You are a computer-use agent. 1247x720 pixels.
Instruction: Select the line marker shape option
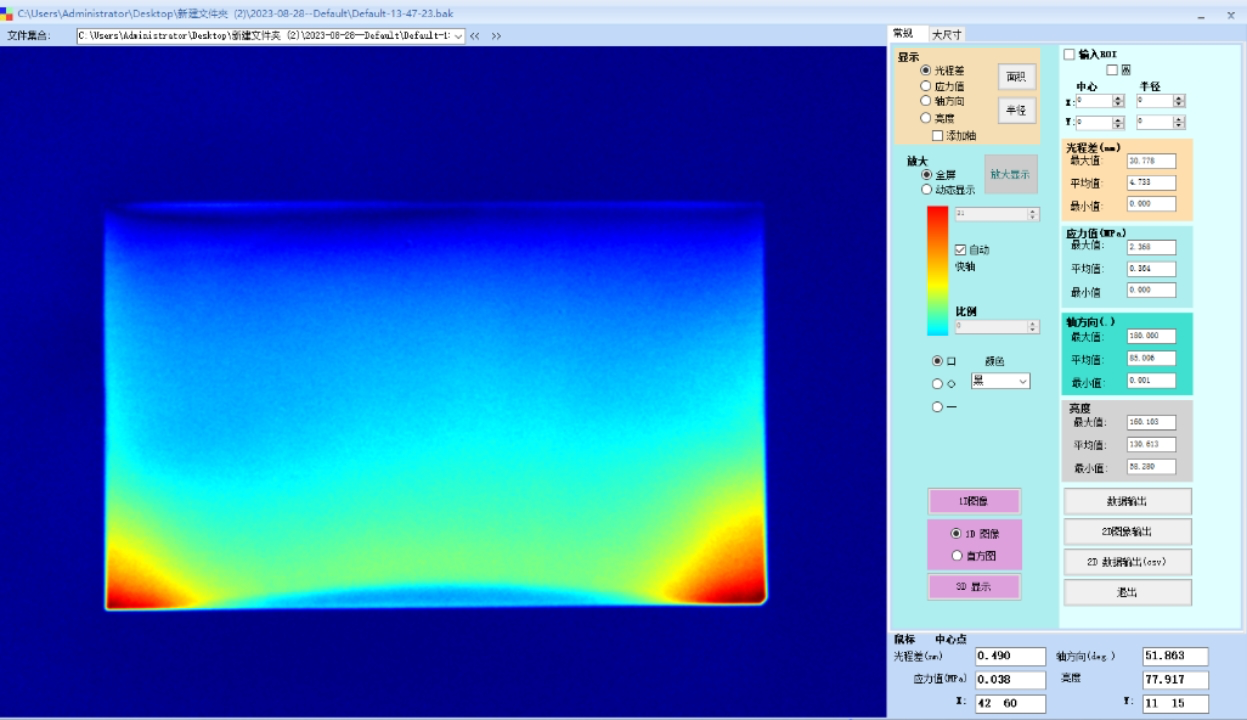938,407
